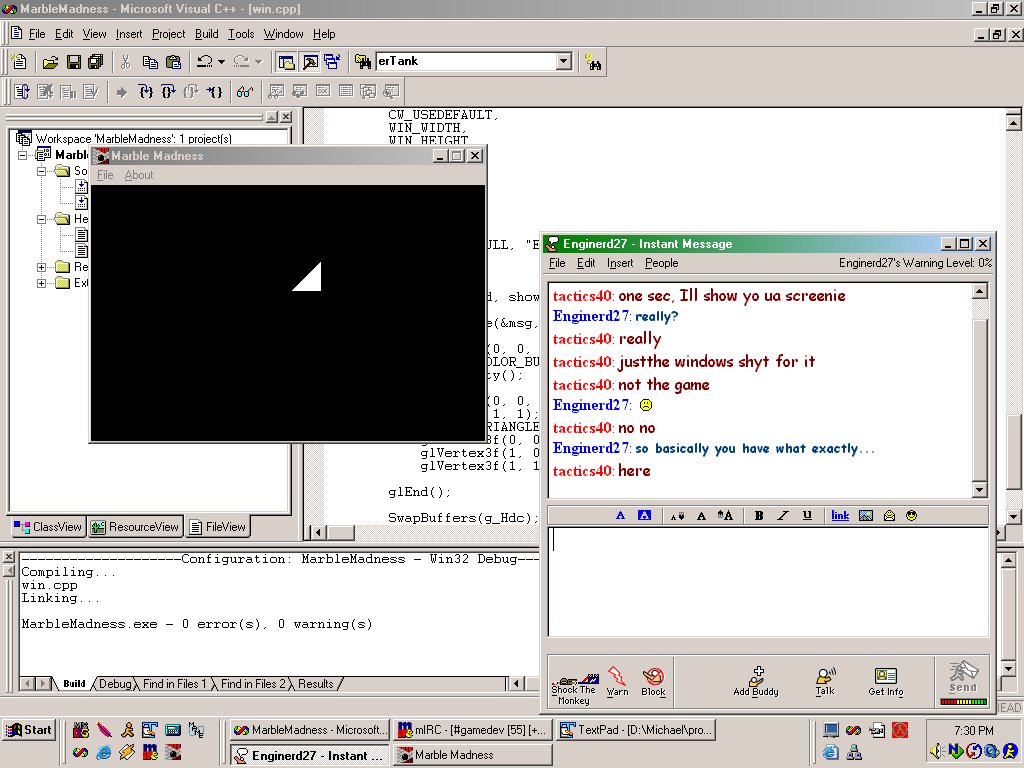The width and height of the screenshot is (1024, 768).
Task: Toggle Underline formatting in the IM toolbar
Action: [807, 516]
